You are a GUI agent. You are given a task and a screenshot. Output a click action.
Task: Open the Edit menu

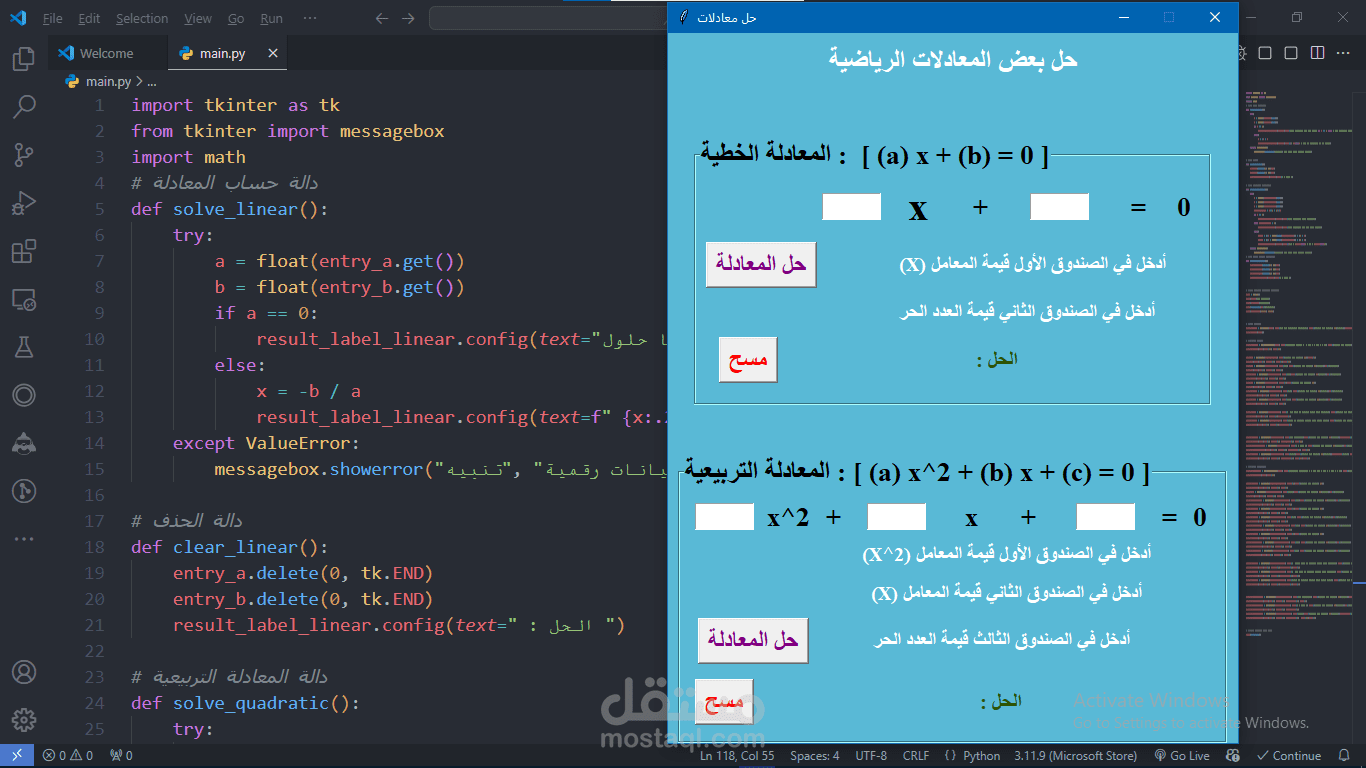[x=89, y=18]
